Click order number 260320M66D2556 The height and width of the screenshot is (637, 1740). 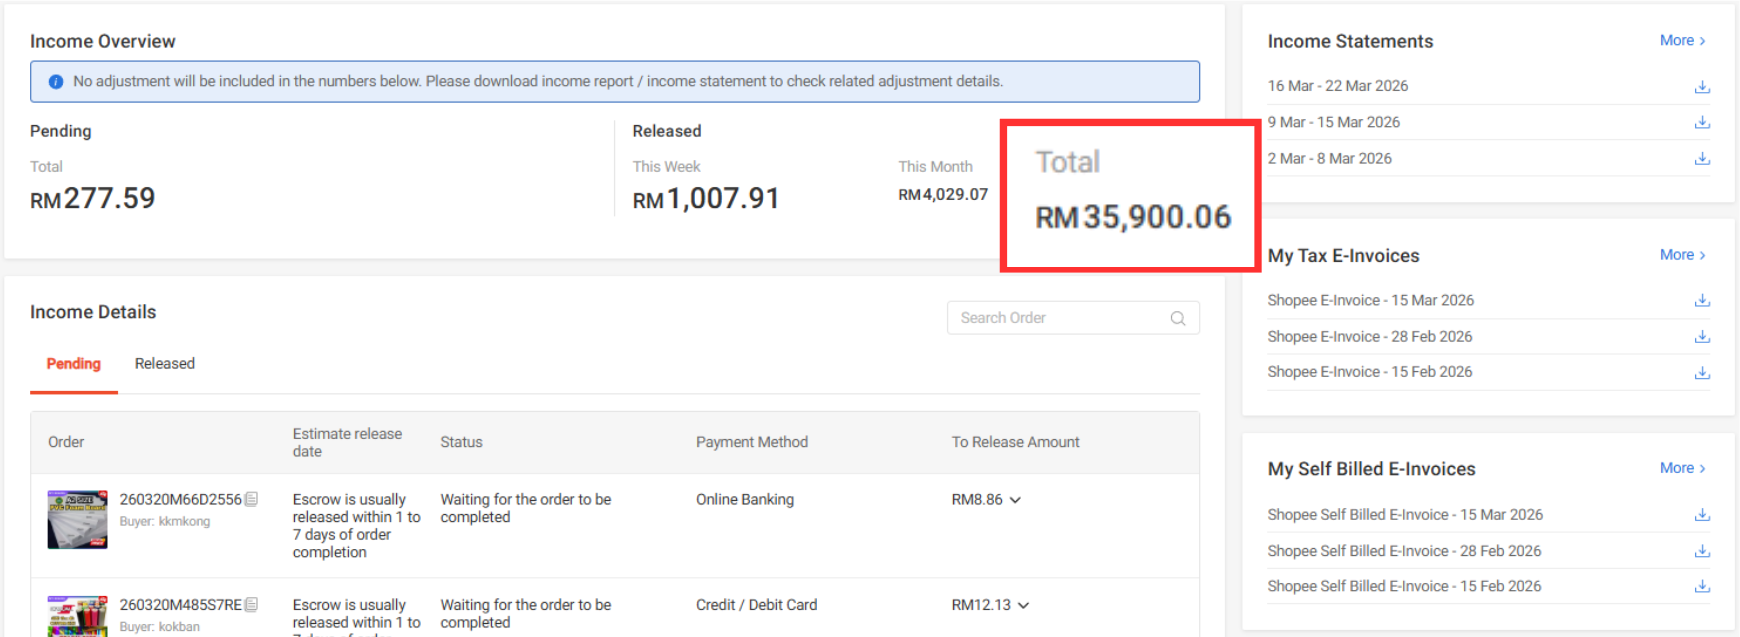pos(181,499)
